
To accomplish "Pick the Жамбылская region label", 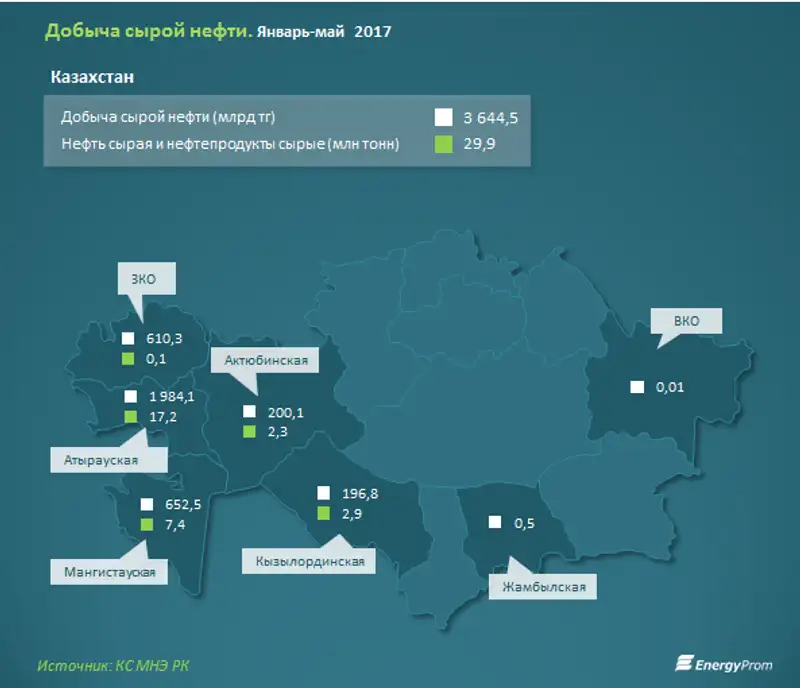I will 543,586.
